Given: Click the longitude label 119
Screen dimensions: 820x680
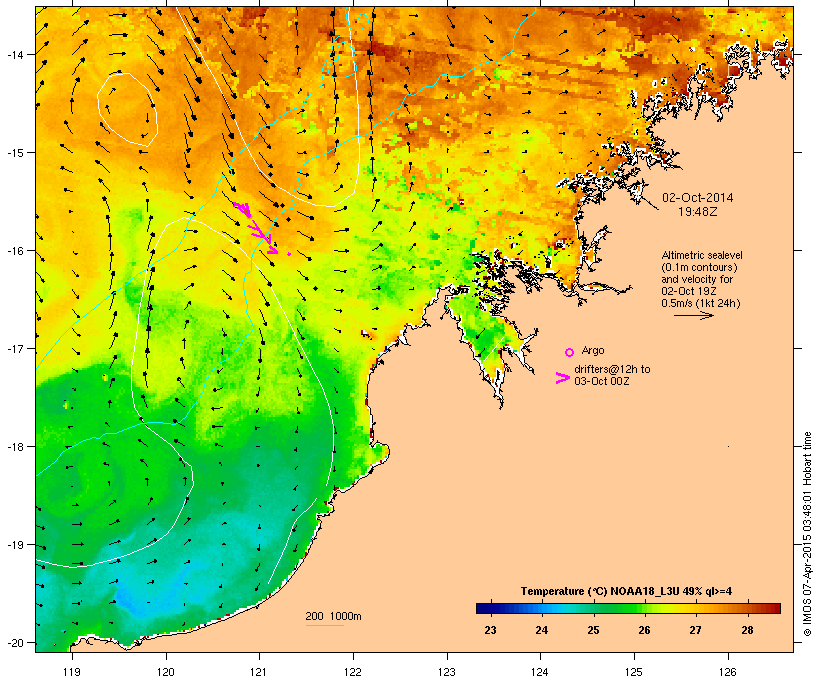Looking at the screenshot, I should (72, 672).
